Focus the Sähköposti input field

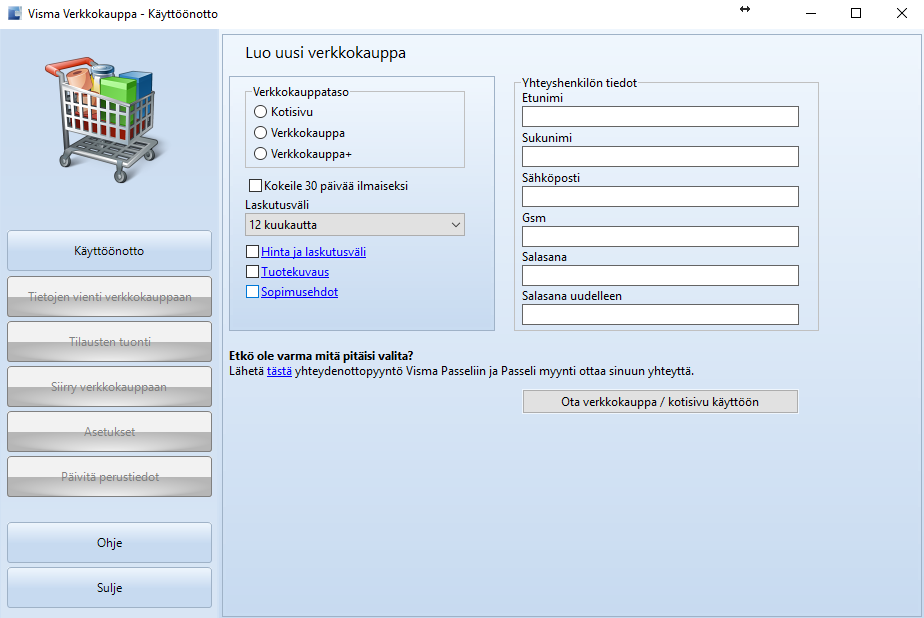pyautogui.click(x=660, y=197)
